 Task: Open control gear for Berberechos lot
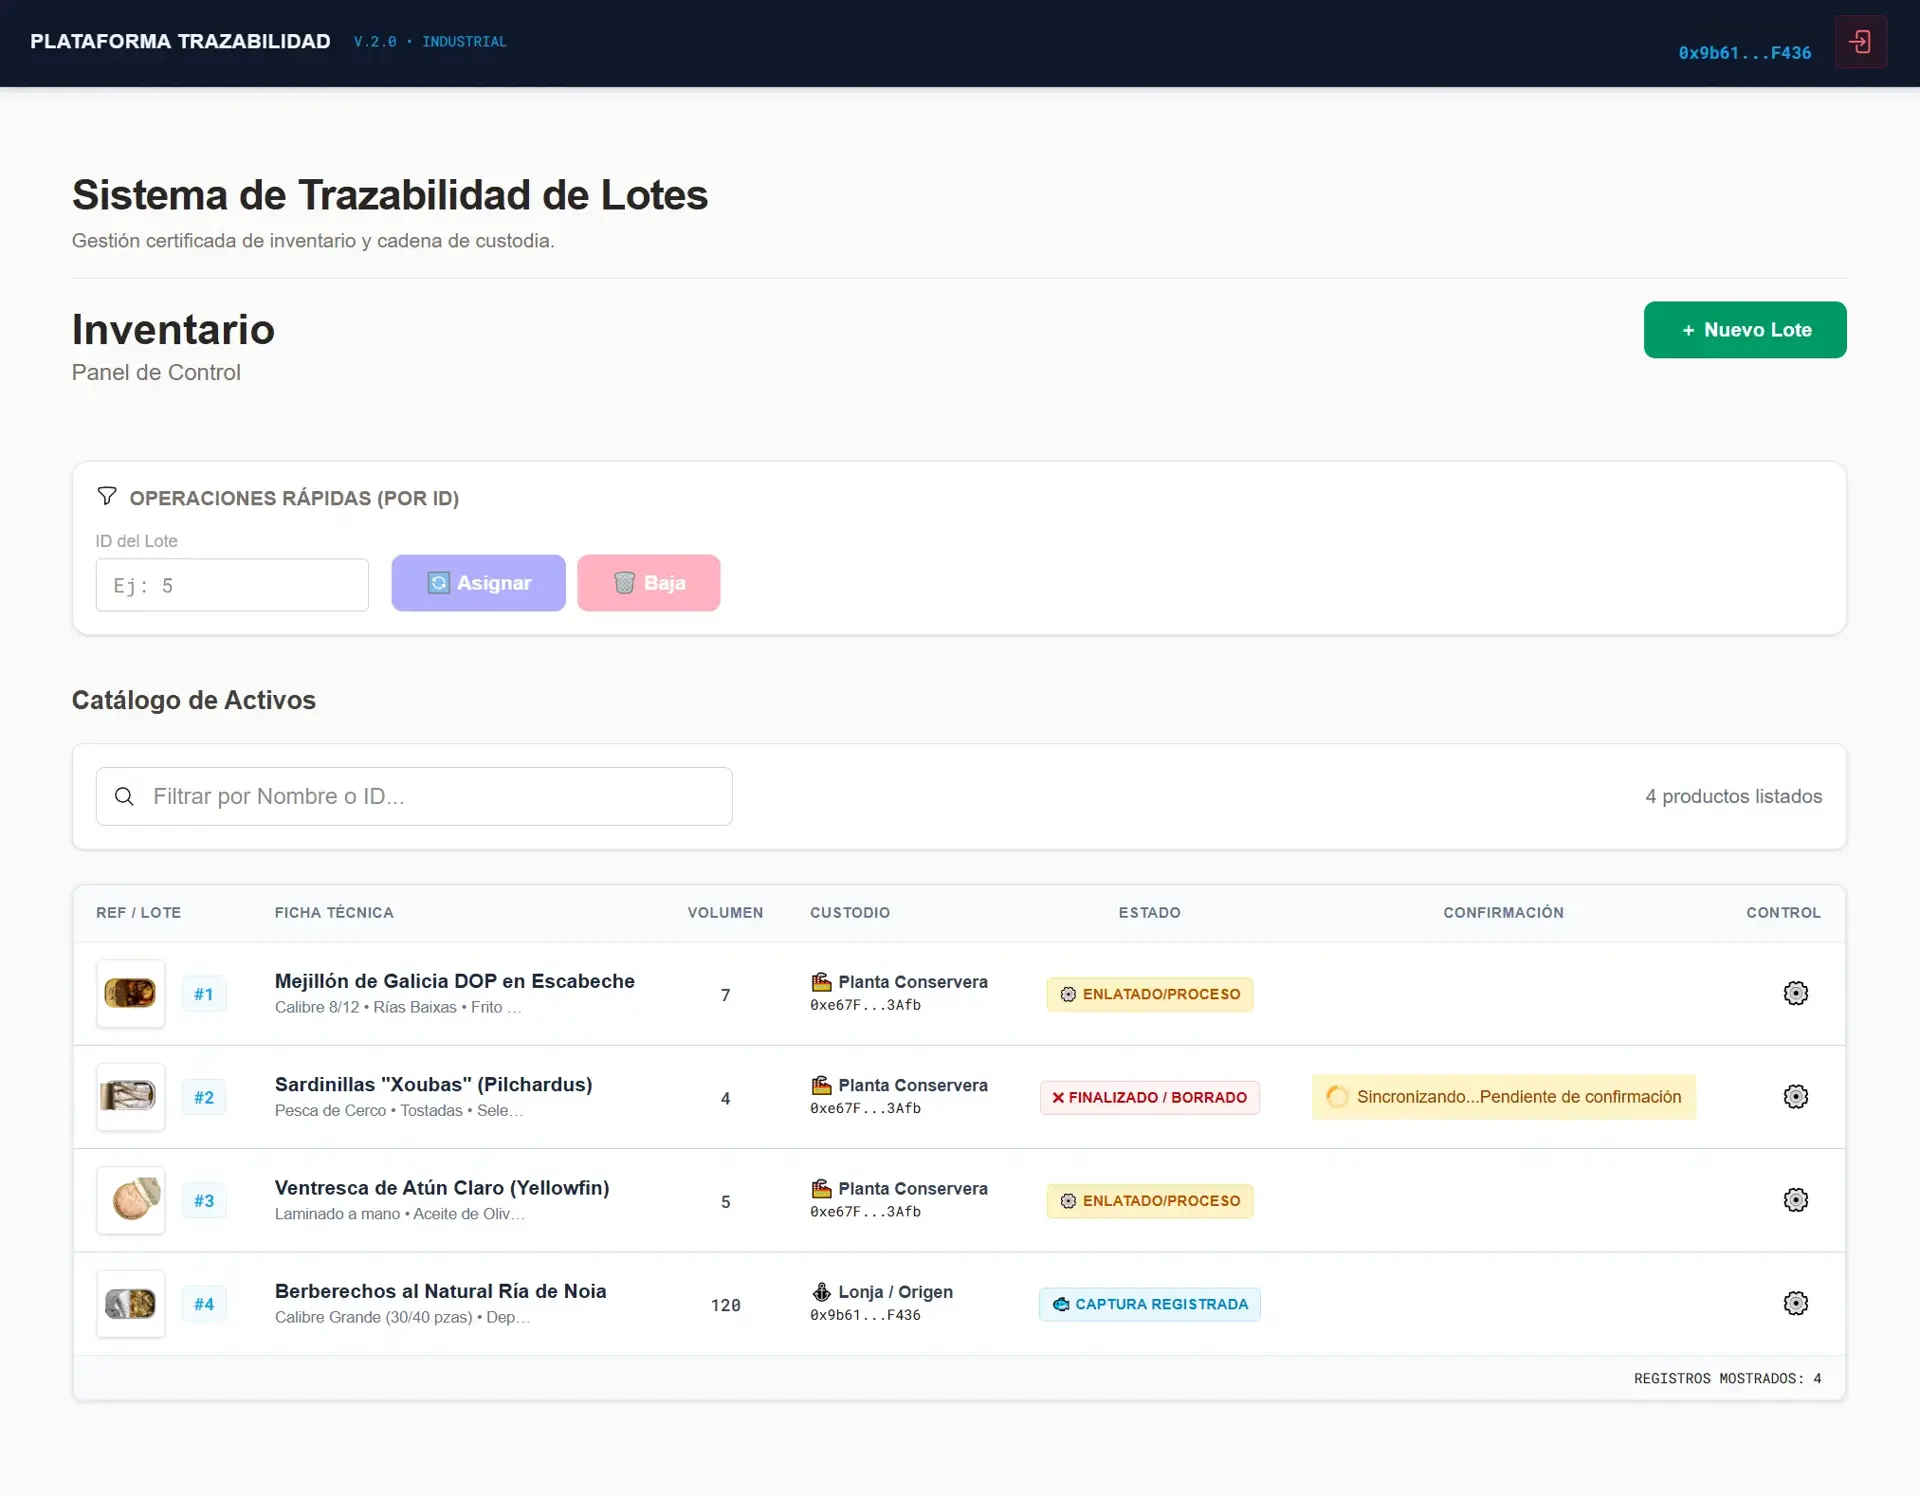(1795, 1303)
